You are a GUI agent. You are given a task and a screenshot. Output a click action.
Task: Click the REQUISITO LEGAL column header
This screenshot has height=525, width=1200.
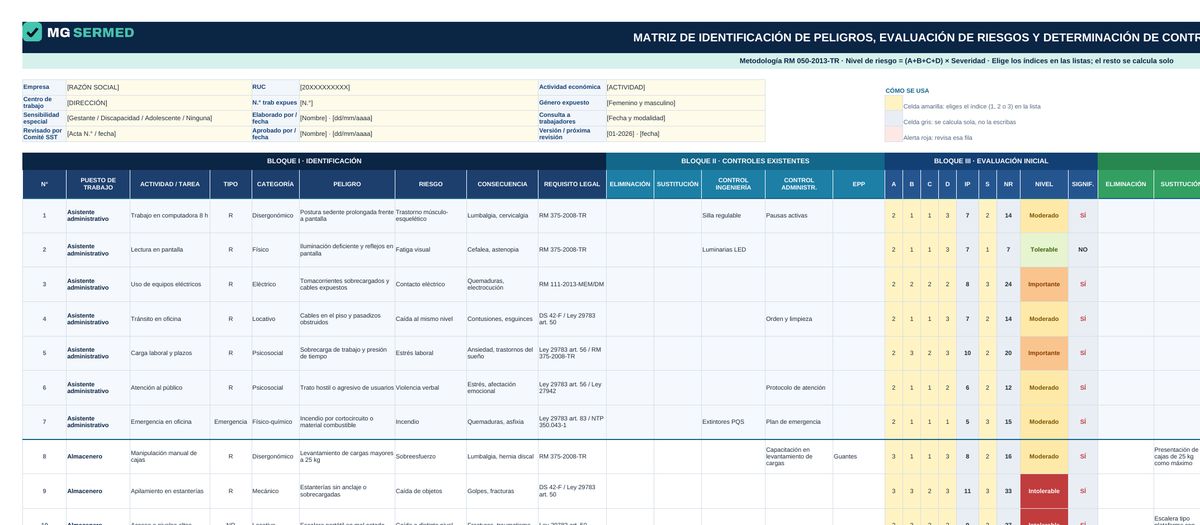[x=571, y=184]
